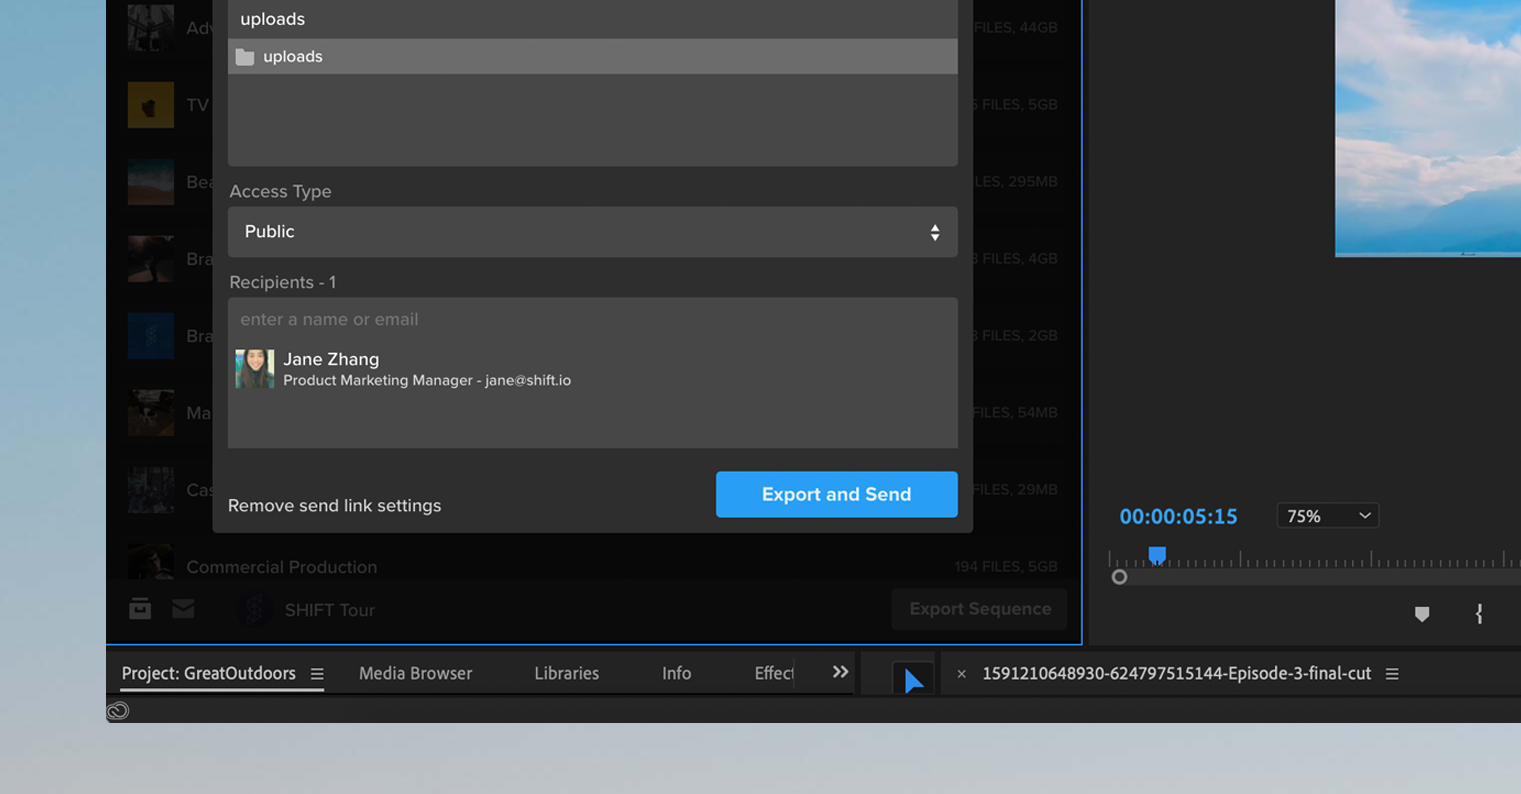Click the SHIFT logo icon next to SHIFT Tour

tap(253, 609)
